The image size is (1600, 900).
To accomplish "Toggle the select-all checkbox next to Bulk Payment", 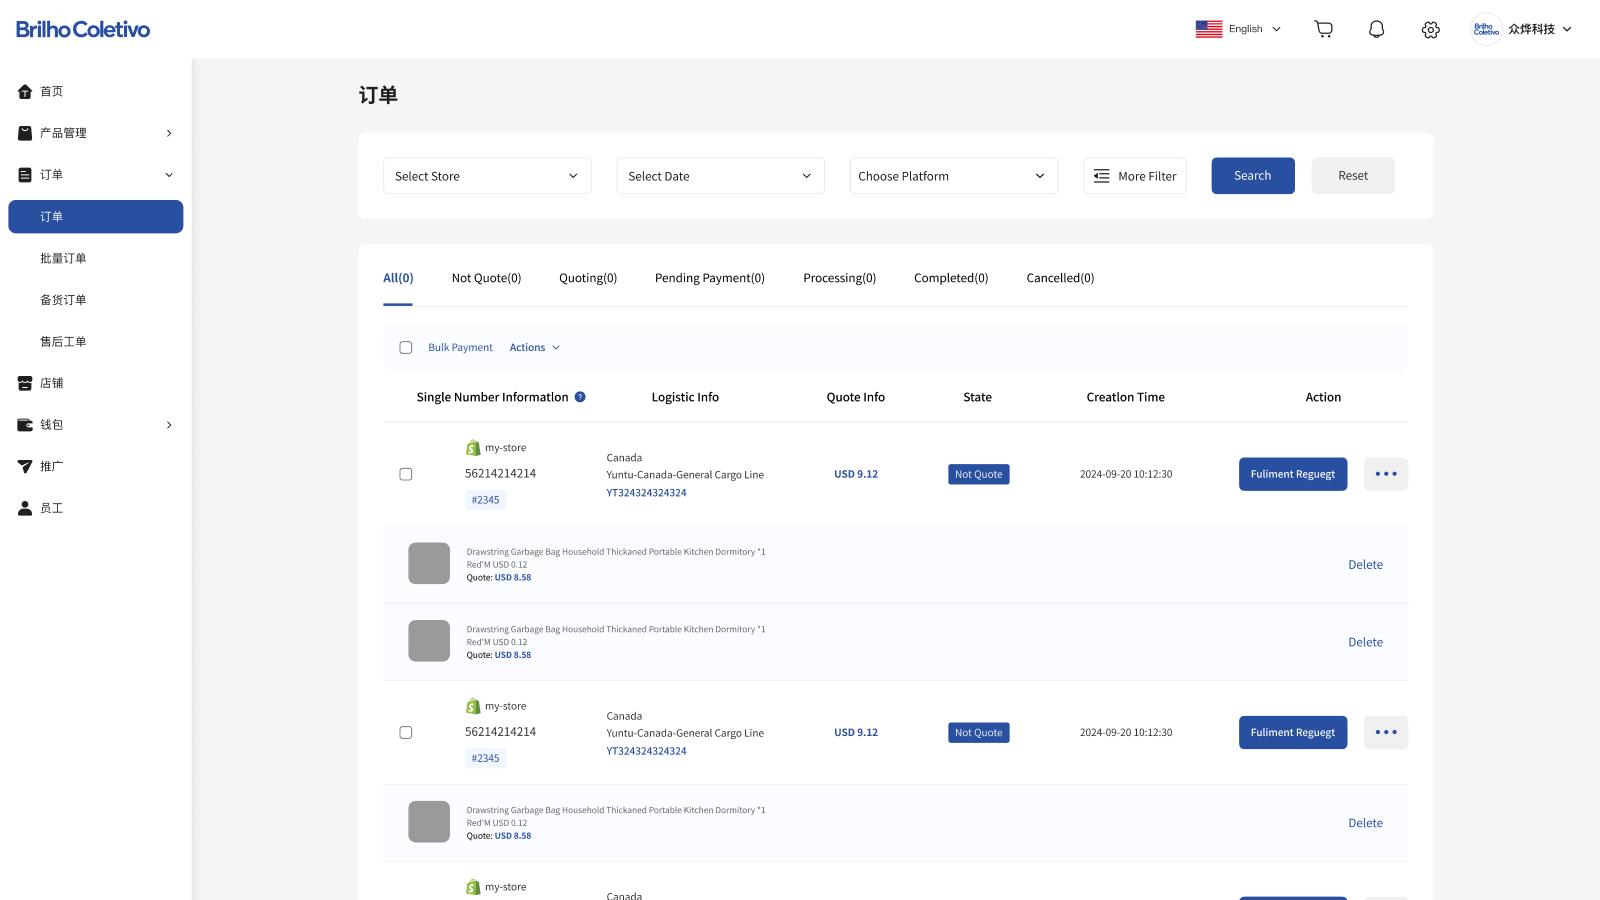I will [x=406, y=348].
